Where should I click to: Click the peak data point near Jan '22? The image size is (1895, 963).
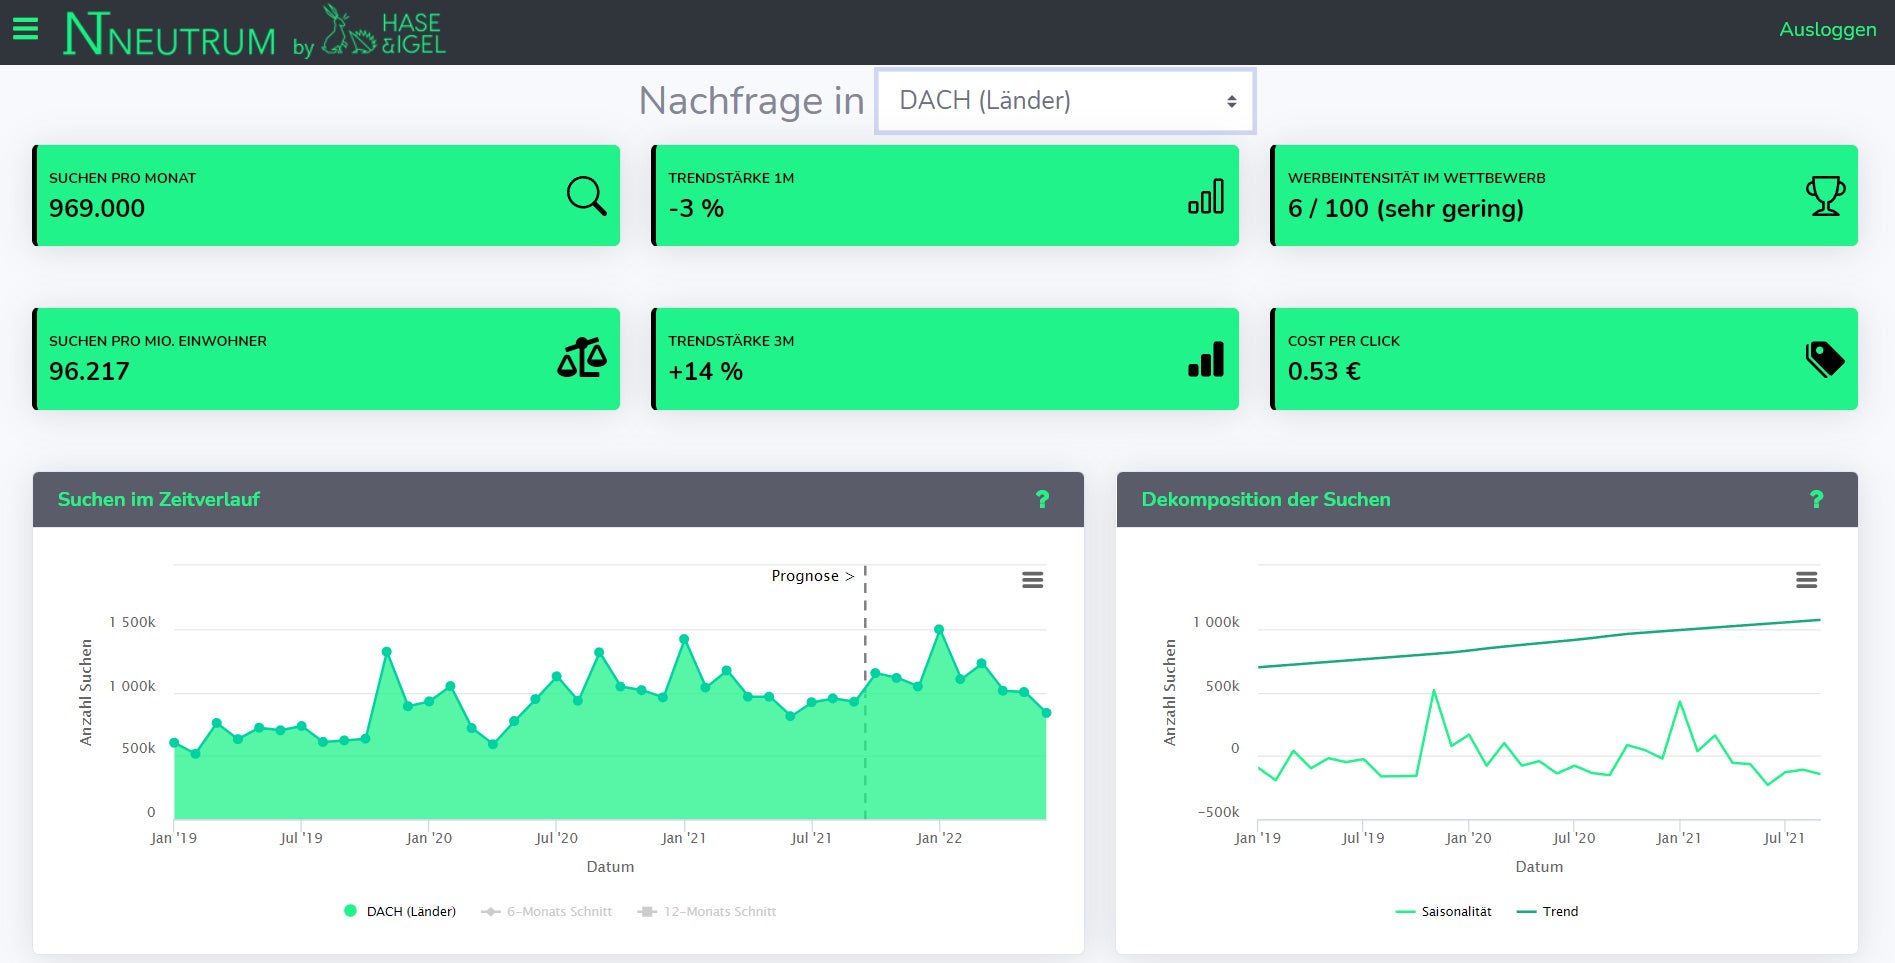939,629
